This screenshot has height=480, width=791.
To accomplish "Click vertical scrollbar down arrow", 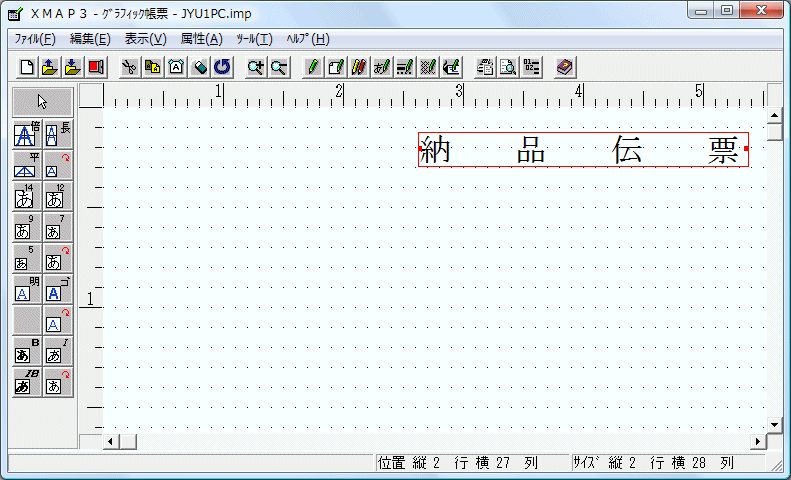I will [x=775, y=425].
